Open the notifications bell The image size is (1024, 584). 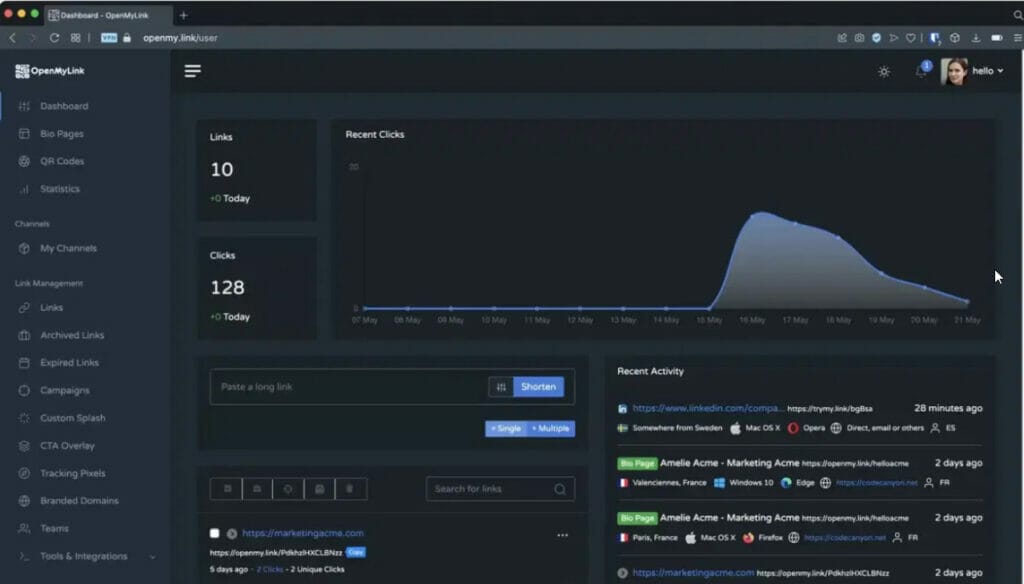pos(921,72)
